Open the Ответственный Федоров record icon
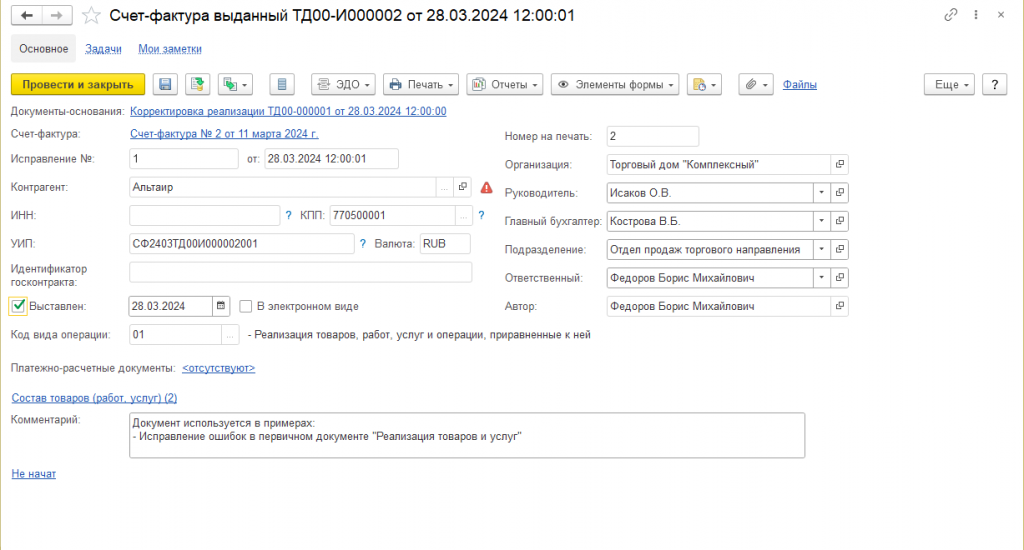The width and height of the screenshot is (1024, 550). pyautogui.click(x=839, y=278)
